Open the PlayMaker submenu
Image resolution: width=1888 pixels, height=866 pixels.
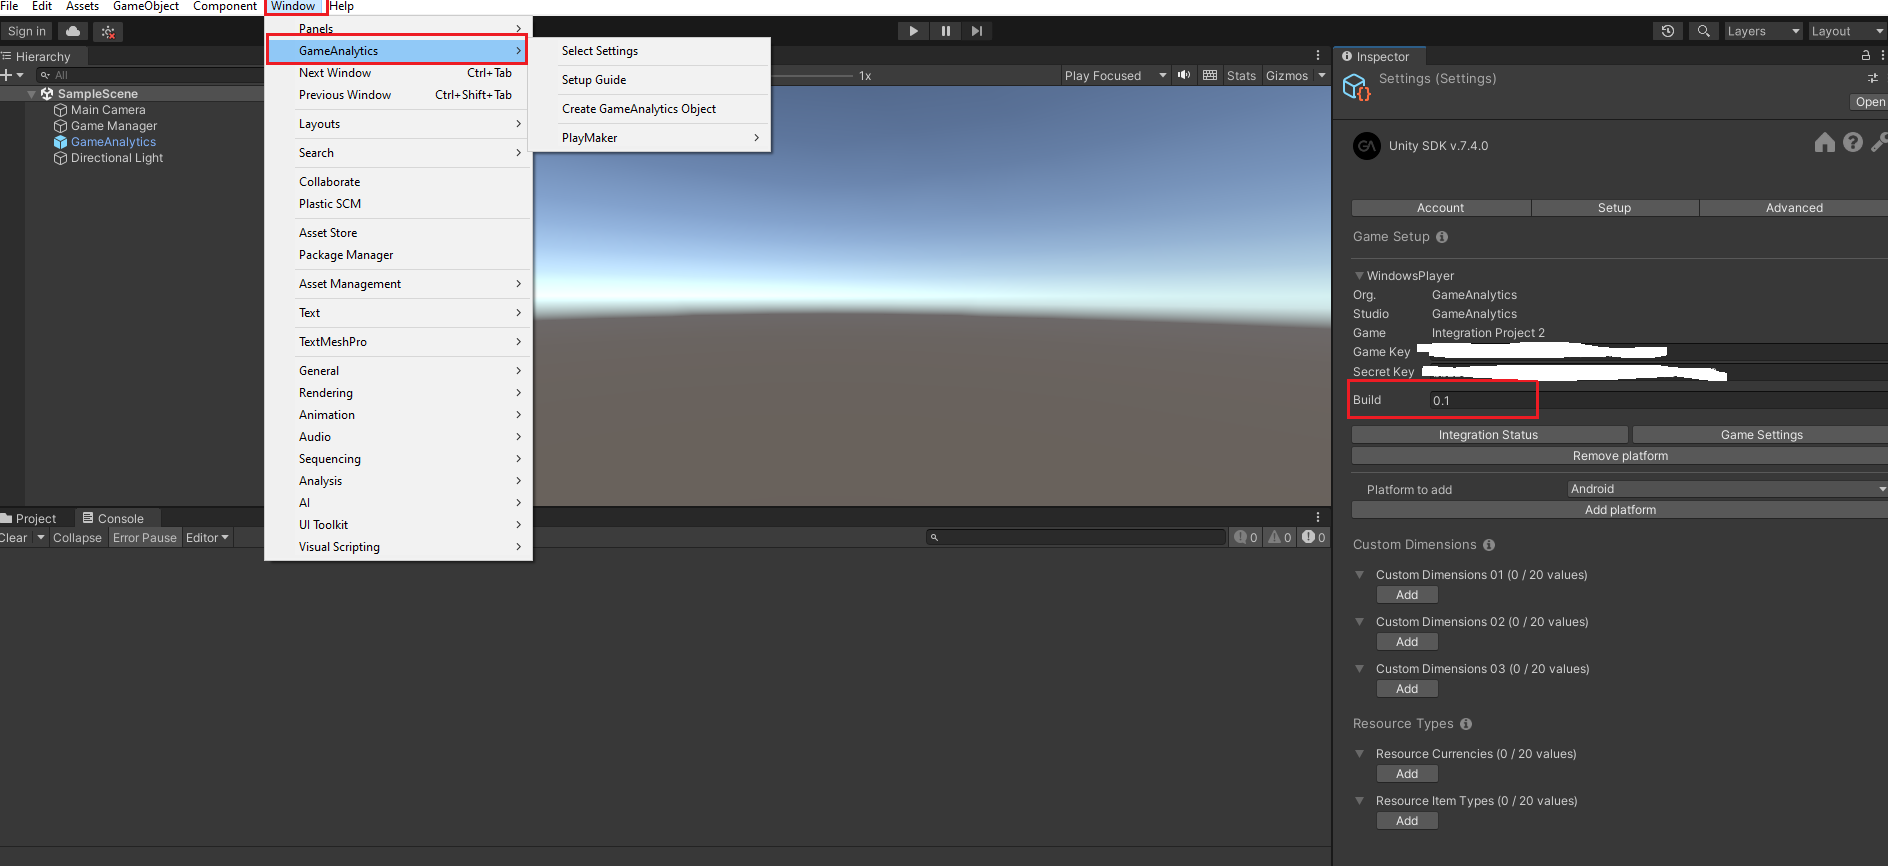(x=650, y=138)
